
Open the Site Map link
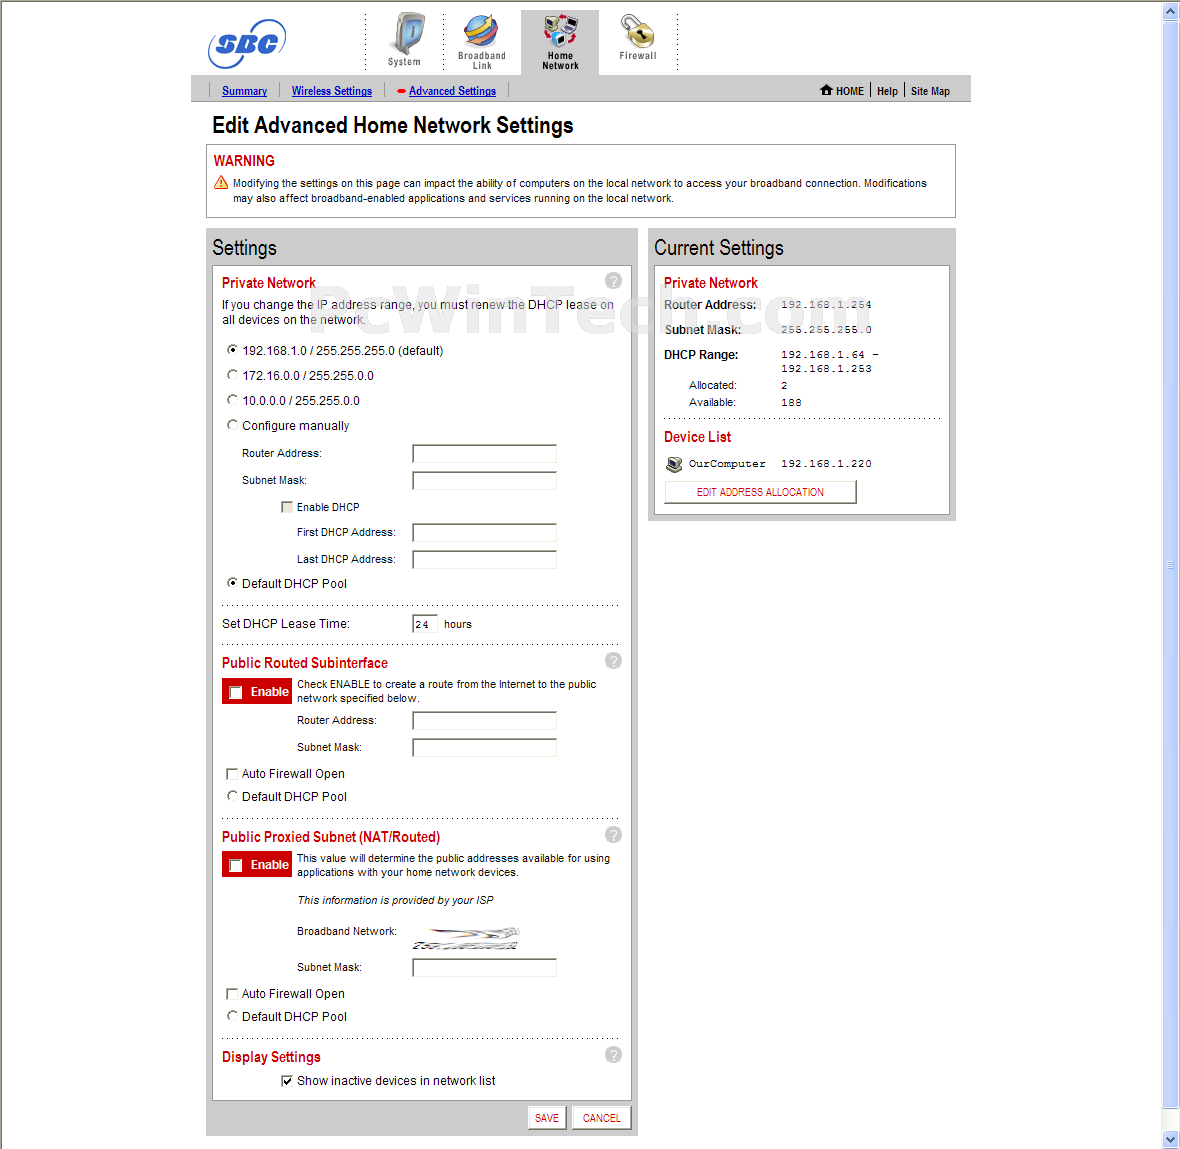930,91
